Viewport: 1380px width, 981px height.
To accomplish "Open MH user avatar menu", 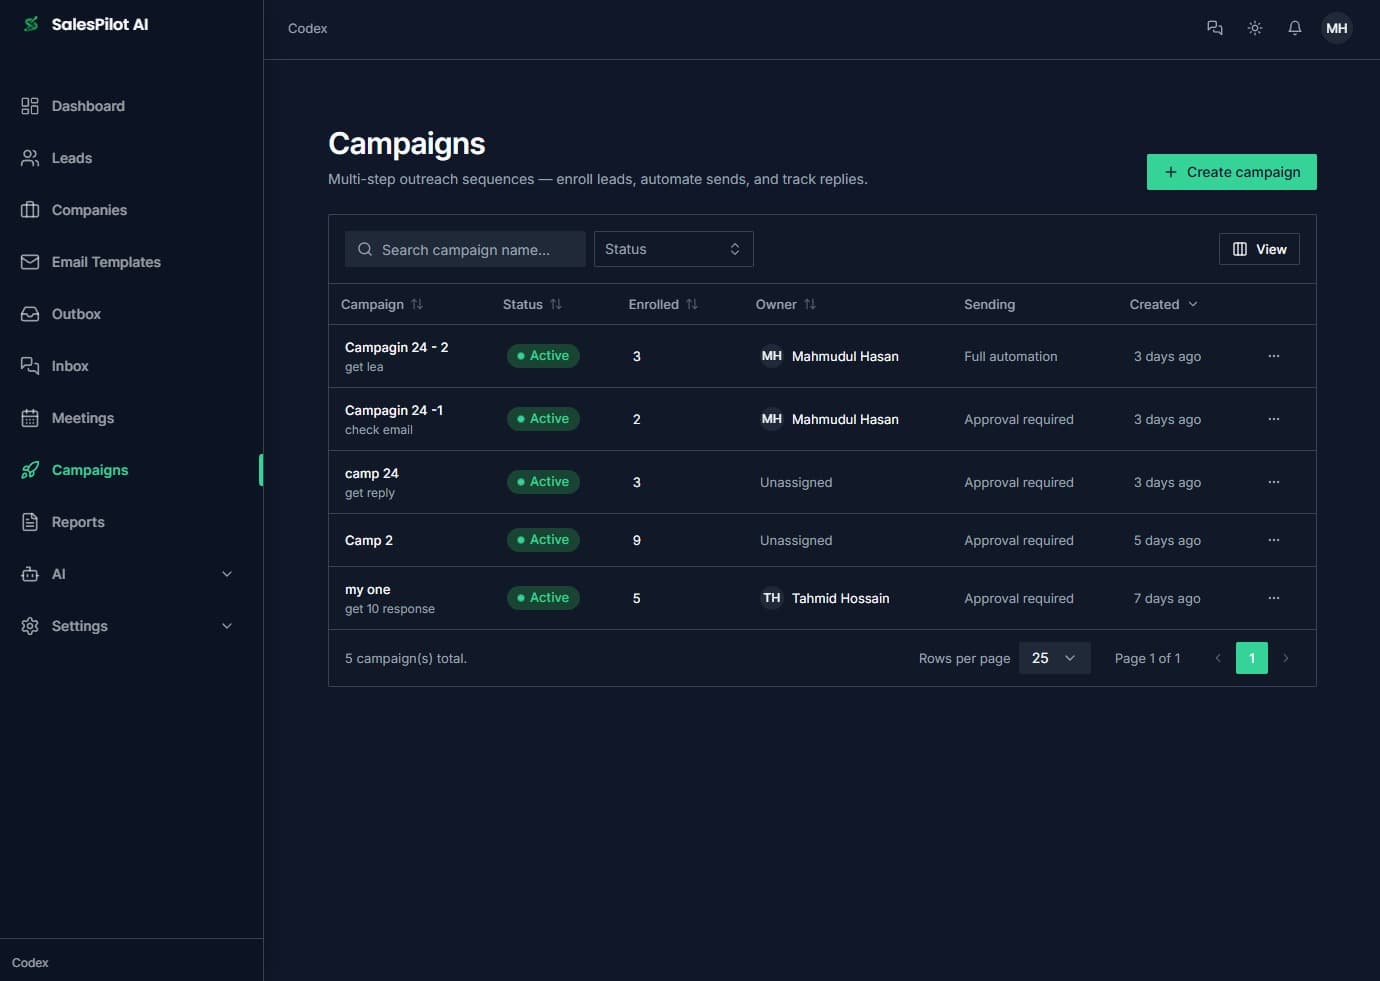I will (x=1337, y=28).
